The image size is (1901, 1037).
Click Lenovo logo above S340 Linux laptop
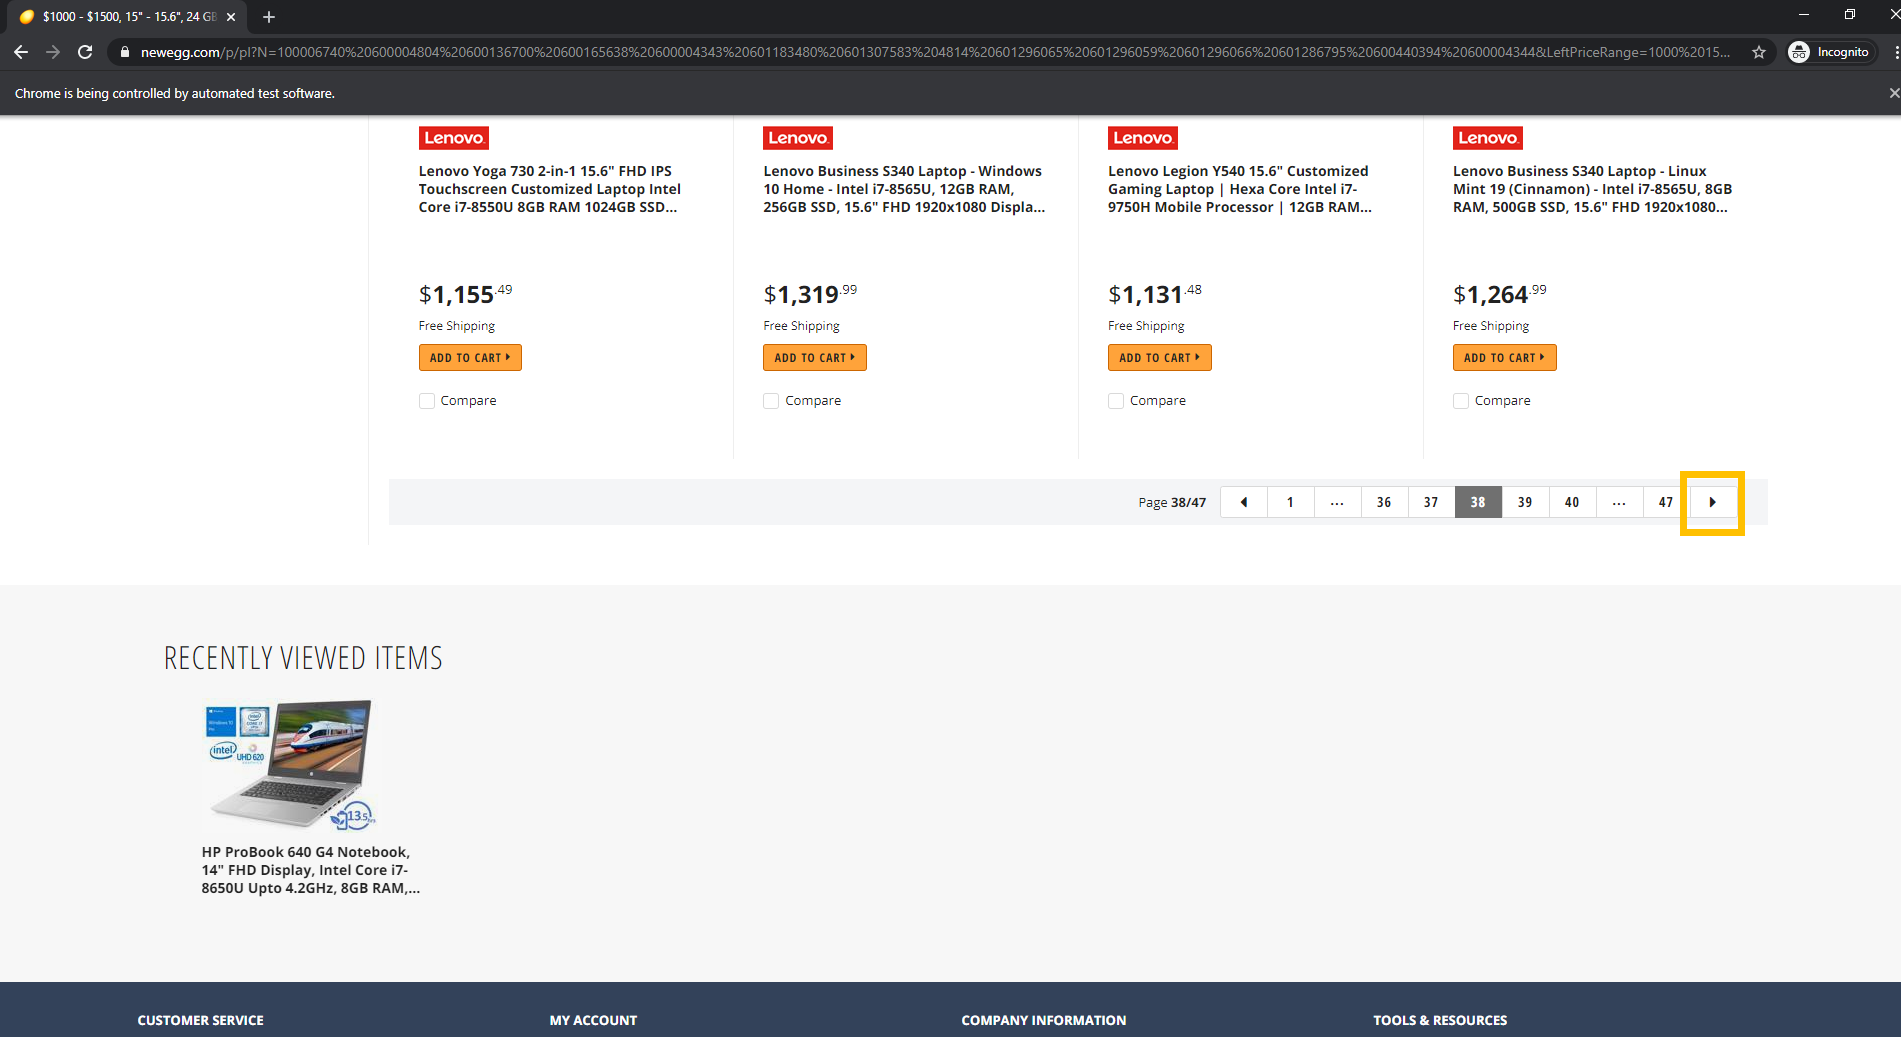pos(1488,138)
